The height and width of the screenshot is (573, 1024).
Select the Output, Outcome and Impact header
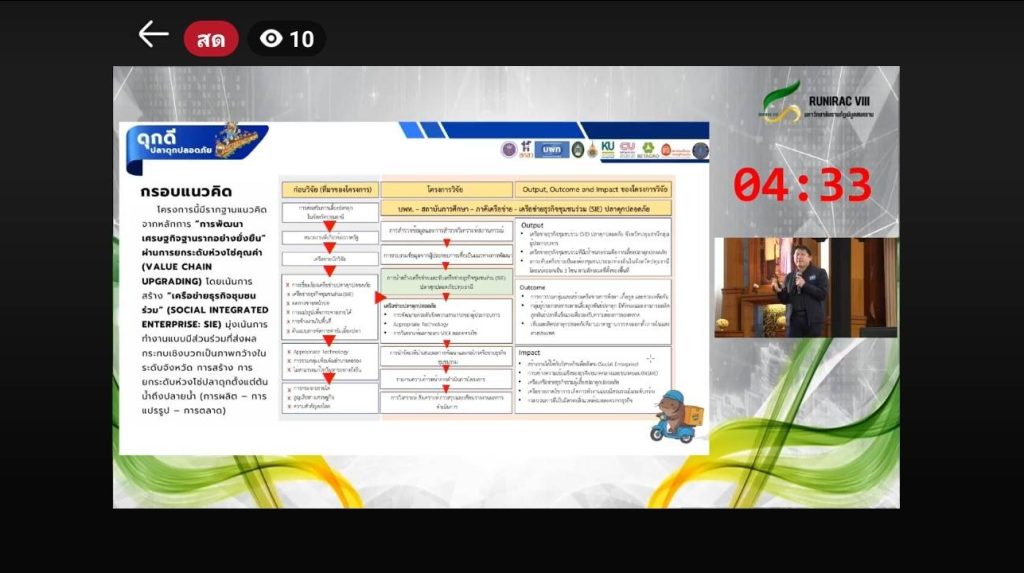tap(593, 188)
